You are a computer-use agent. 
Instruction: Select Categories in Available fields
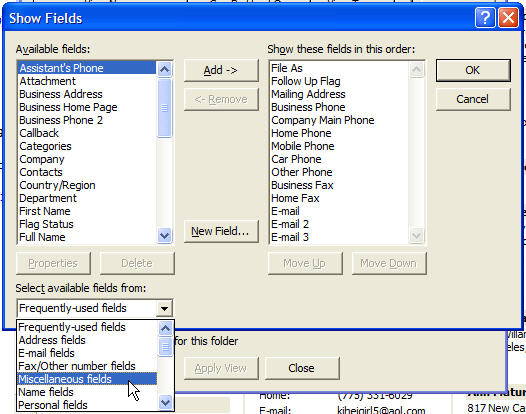87,146
